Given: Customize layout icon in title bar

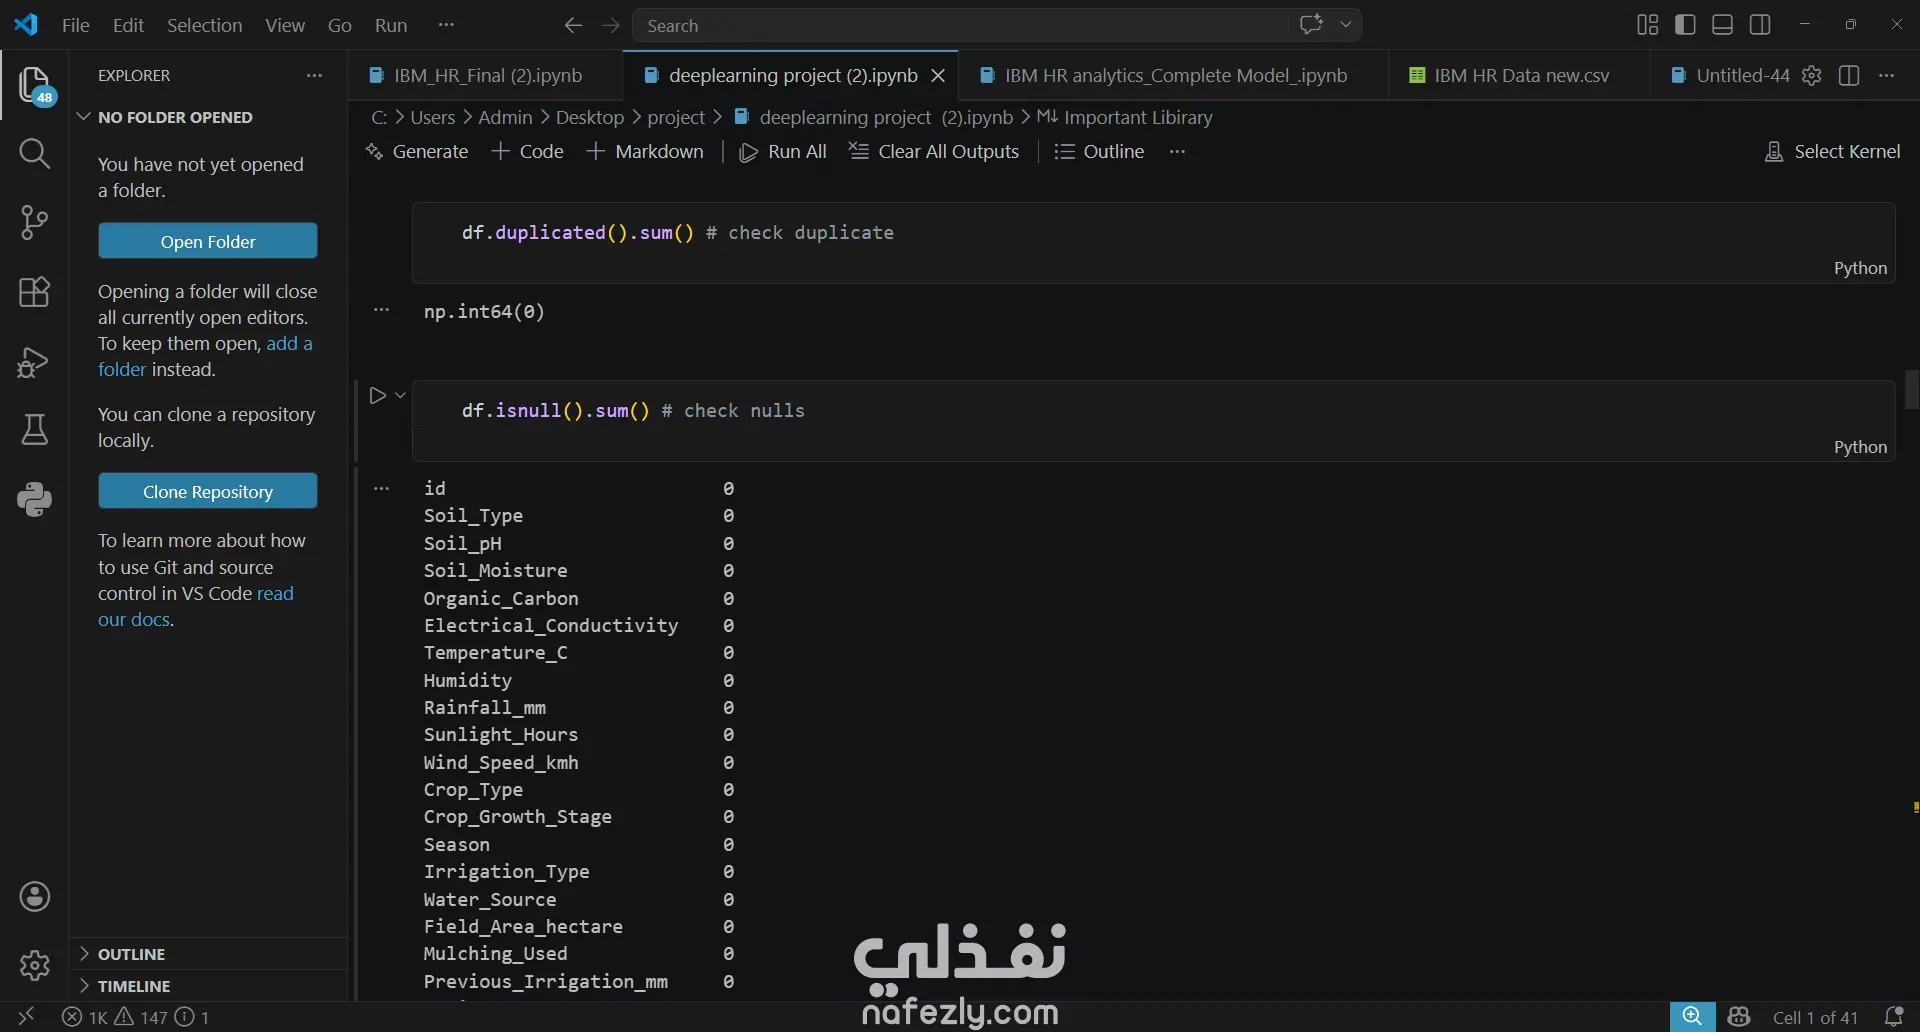Looking at the screenshot, I should click(x=1647, y=25).
